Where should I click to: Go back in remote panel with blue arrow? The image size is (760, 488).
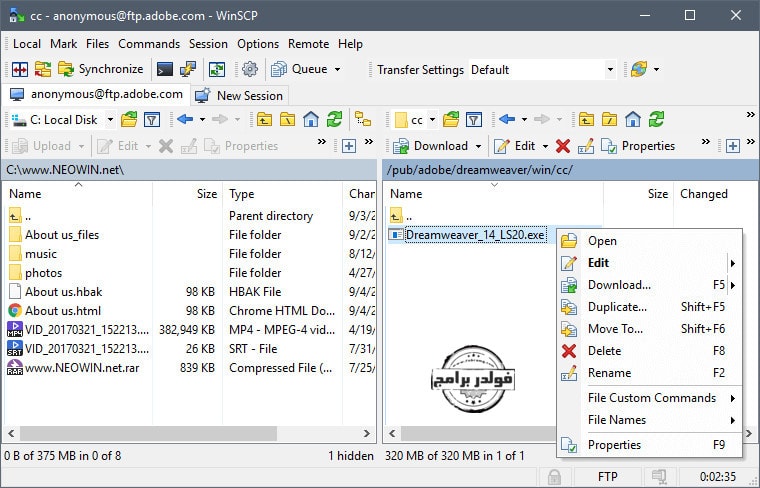coord(507,119)
